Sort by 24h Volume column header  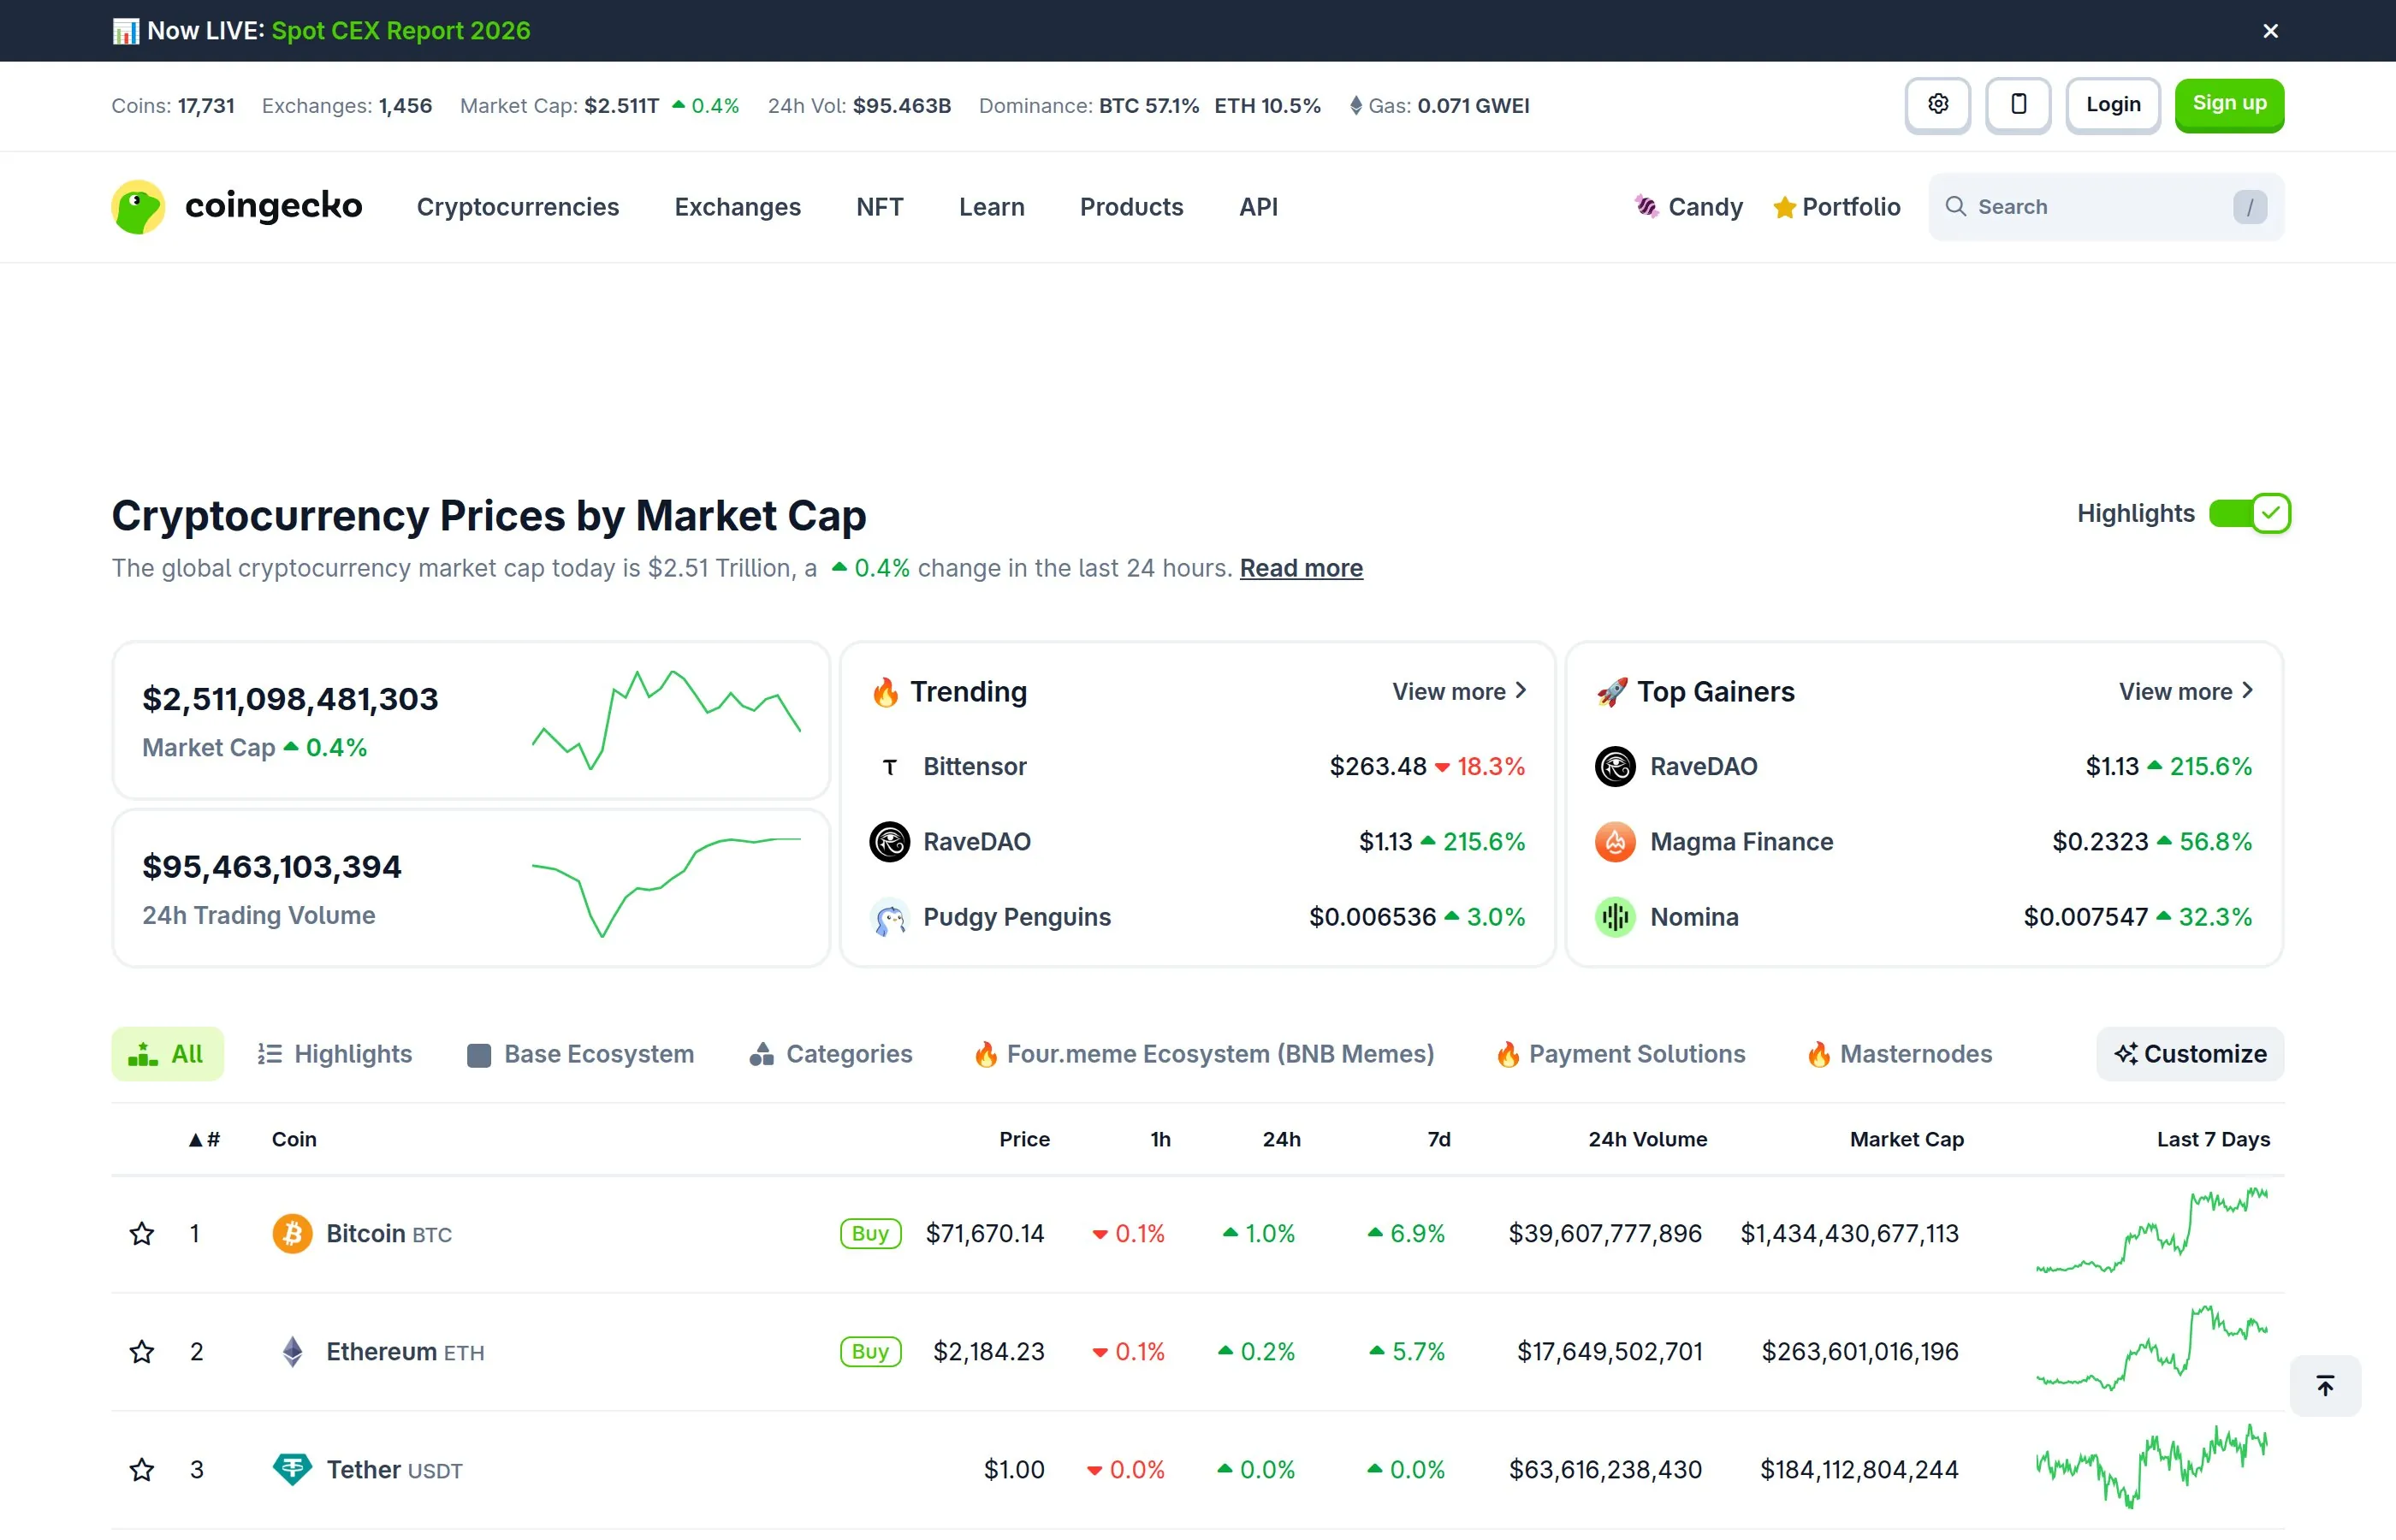(x=1647, y=1139)
